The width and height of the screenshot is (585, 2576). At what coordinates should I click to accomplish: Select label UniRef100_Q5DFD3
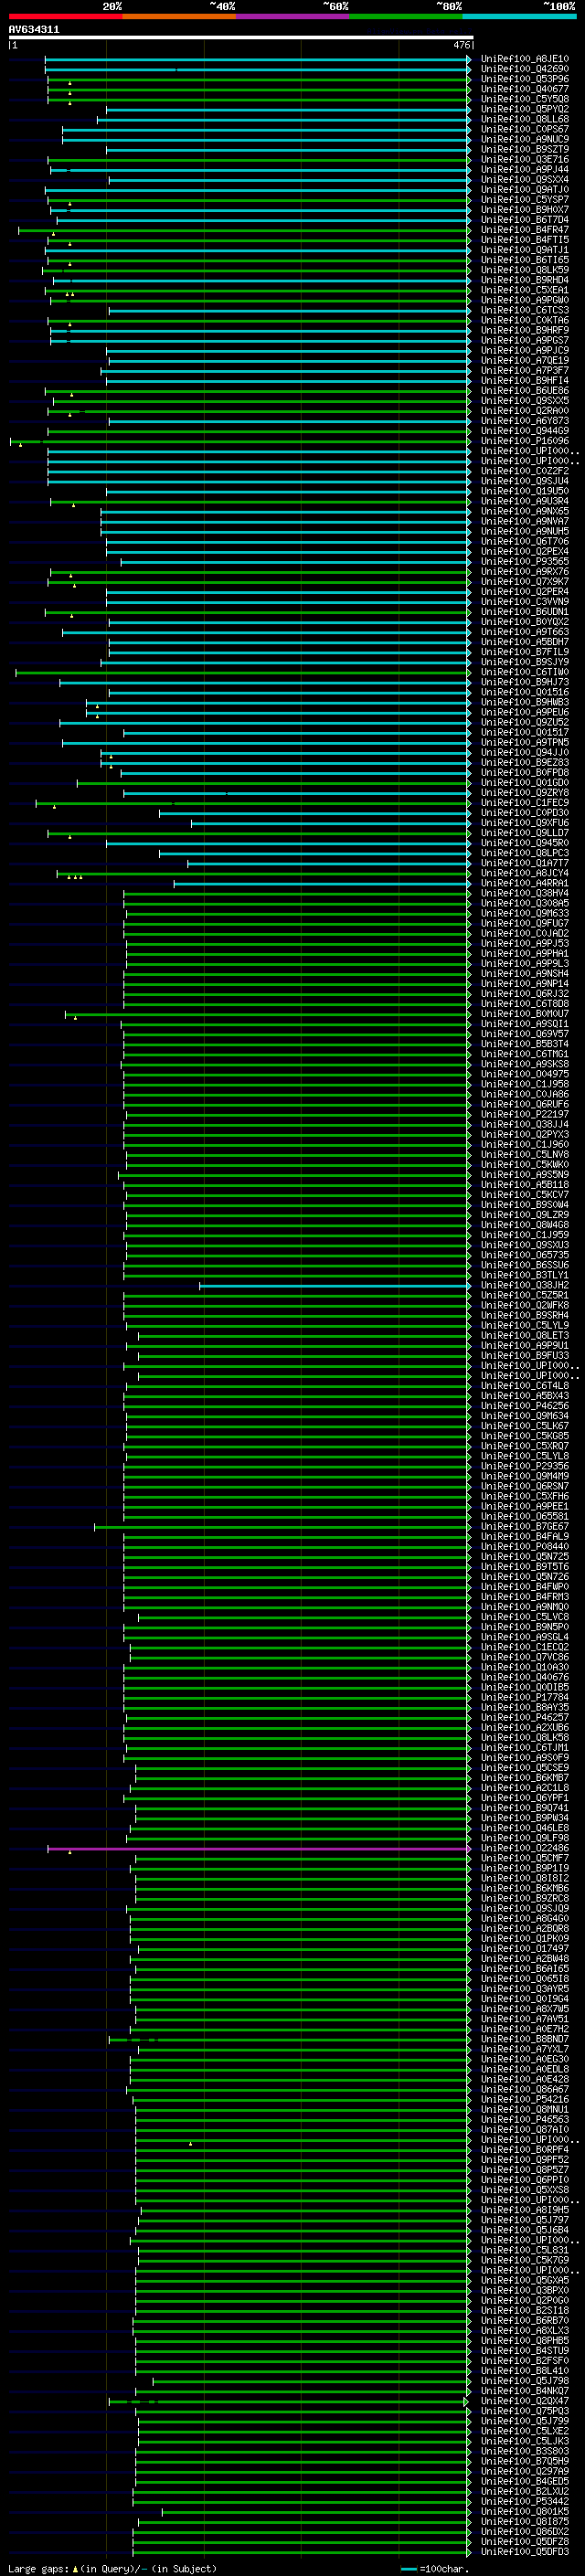click(x=525, y=2552)
